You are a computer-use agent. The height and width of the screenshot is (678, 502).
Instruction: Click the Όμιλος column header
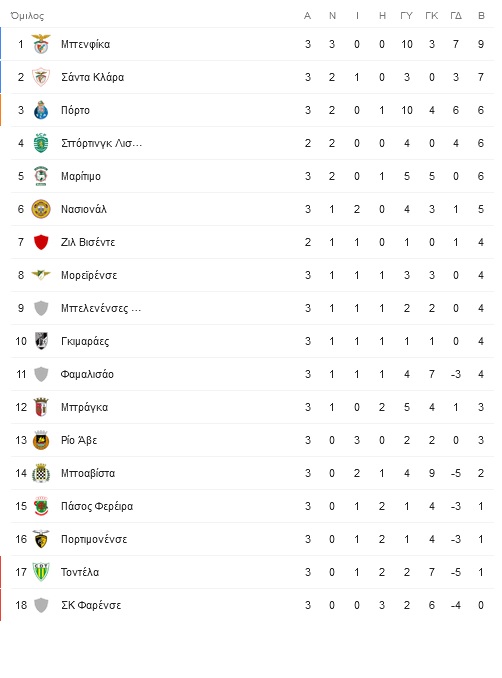click(27, 16)
